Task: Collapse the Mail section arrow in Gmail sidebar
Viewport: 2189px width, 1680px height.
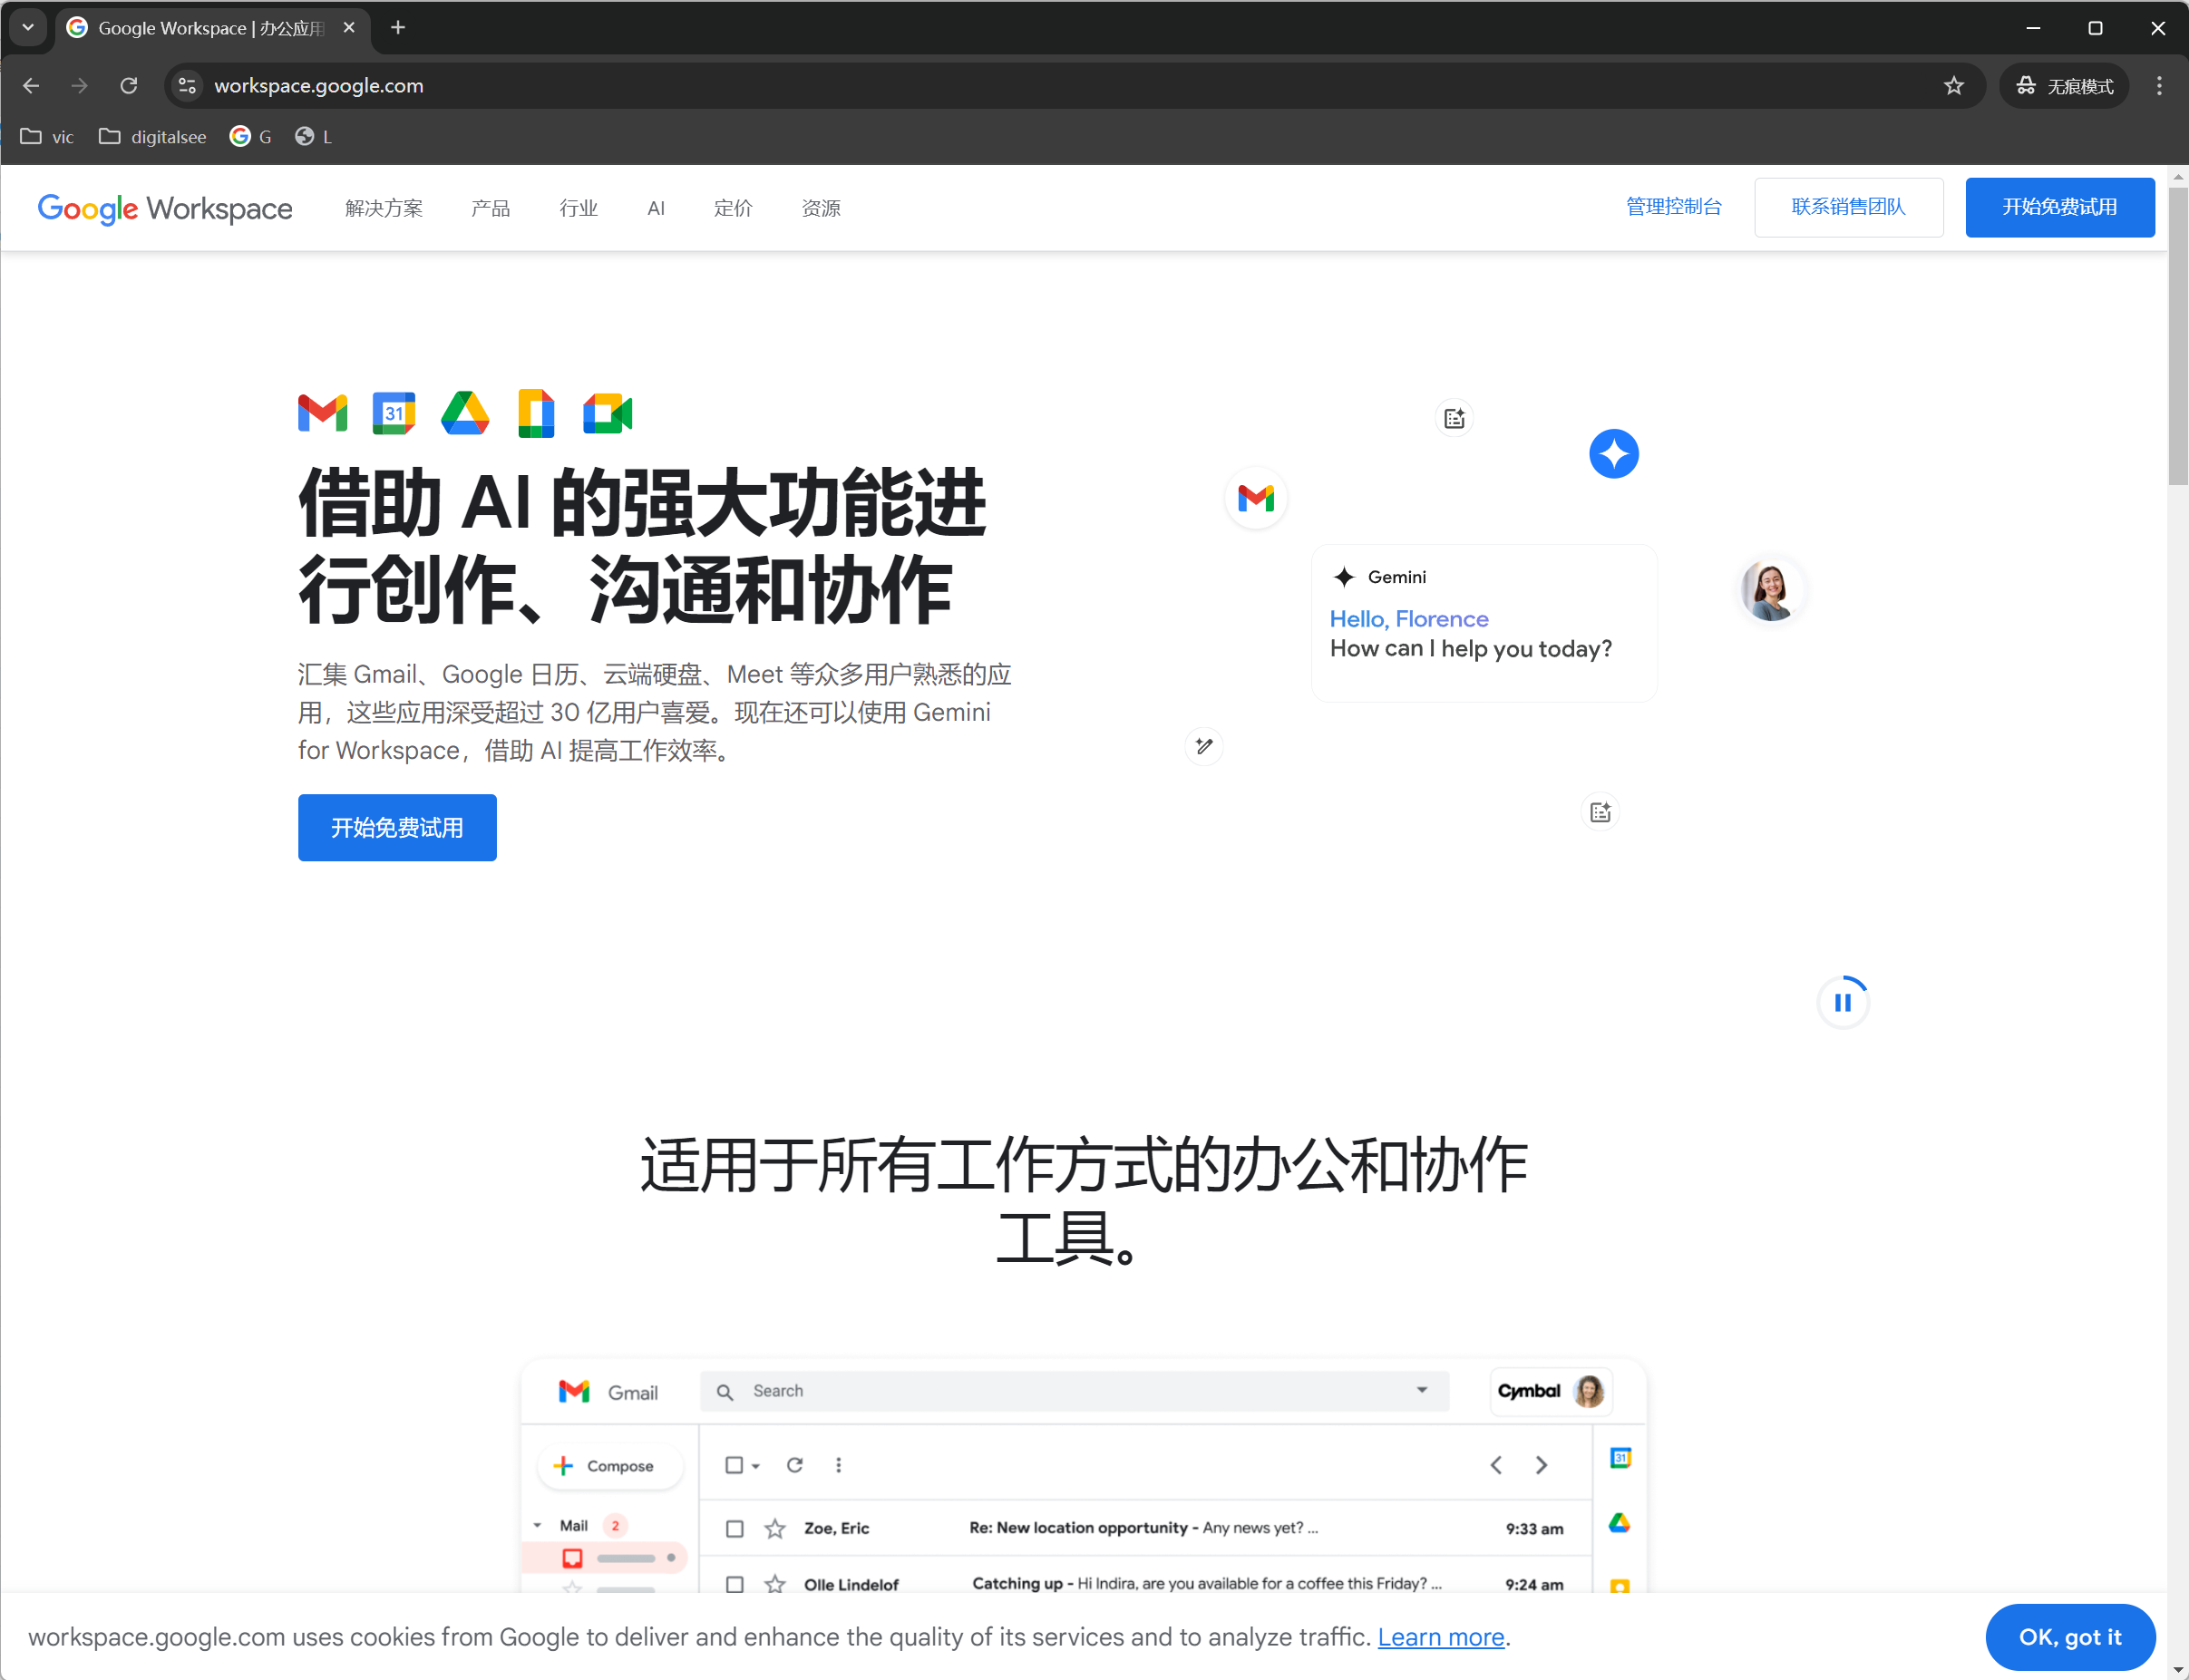Action: coord(538,1525)
